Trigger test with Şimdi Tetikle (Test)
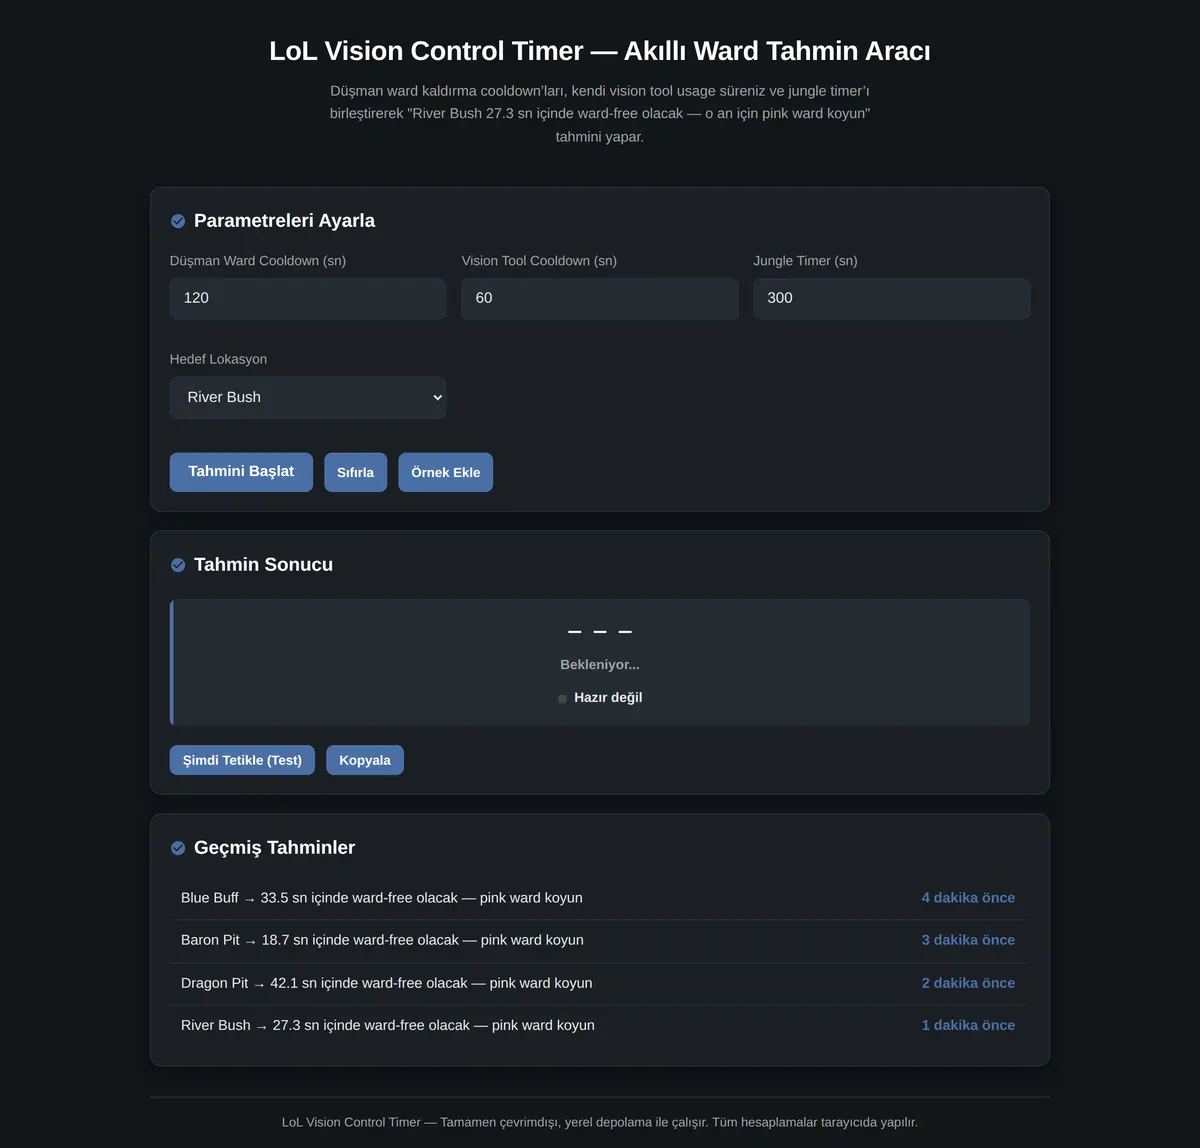The height and width of the screenshot is (1148, 1200). coord(242,760)
